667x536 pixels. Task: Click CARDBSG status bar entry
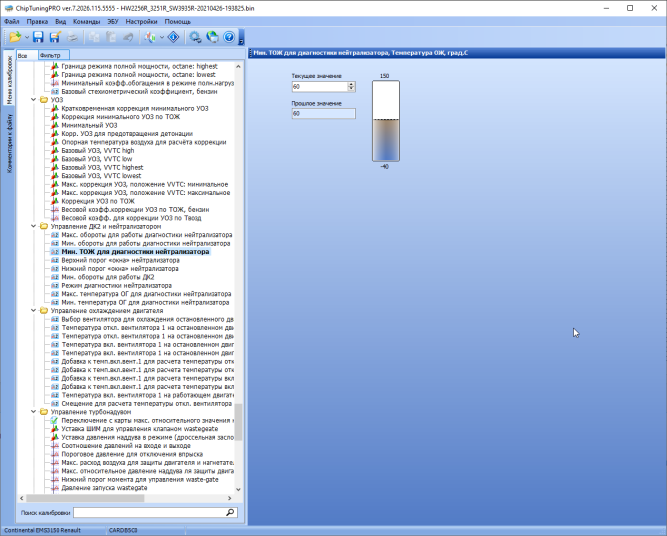click(123, 530)
